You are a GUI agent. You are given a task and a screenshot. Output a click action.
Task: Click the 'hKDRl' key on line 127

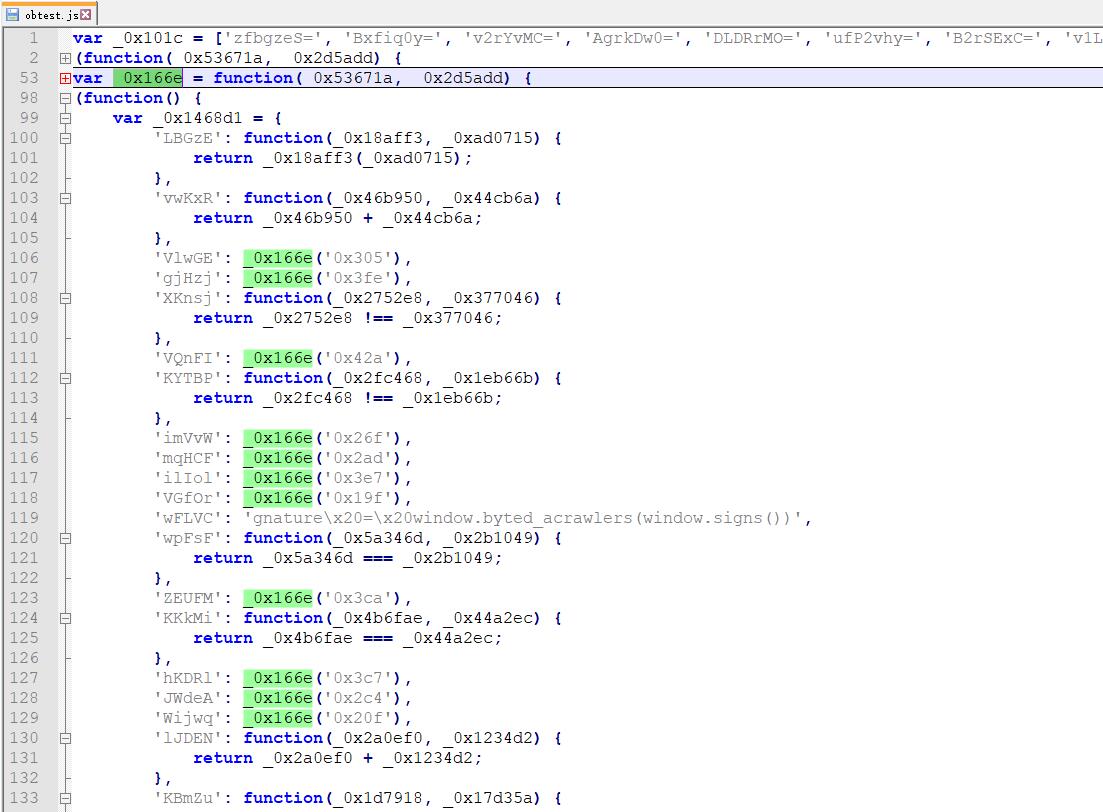click(x=188, y=678)
